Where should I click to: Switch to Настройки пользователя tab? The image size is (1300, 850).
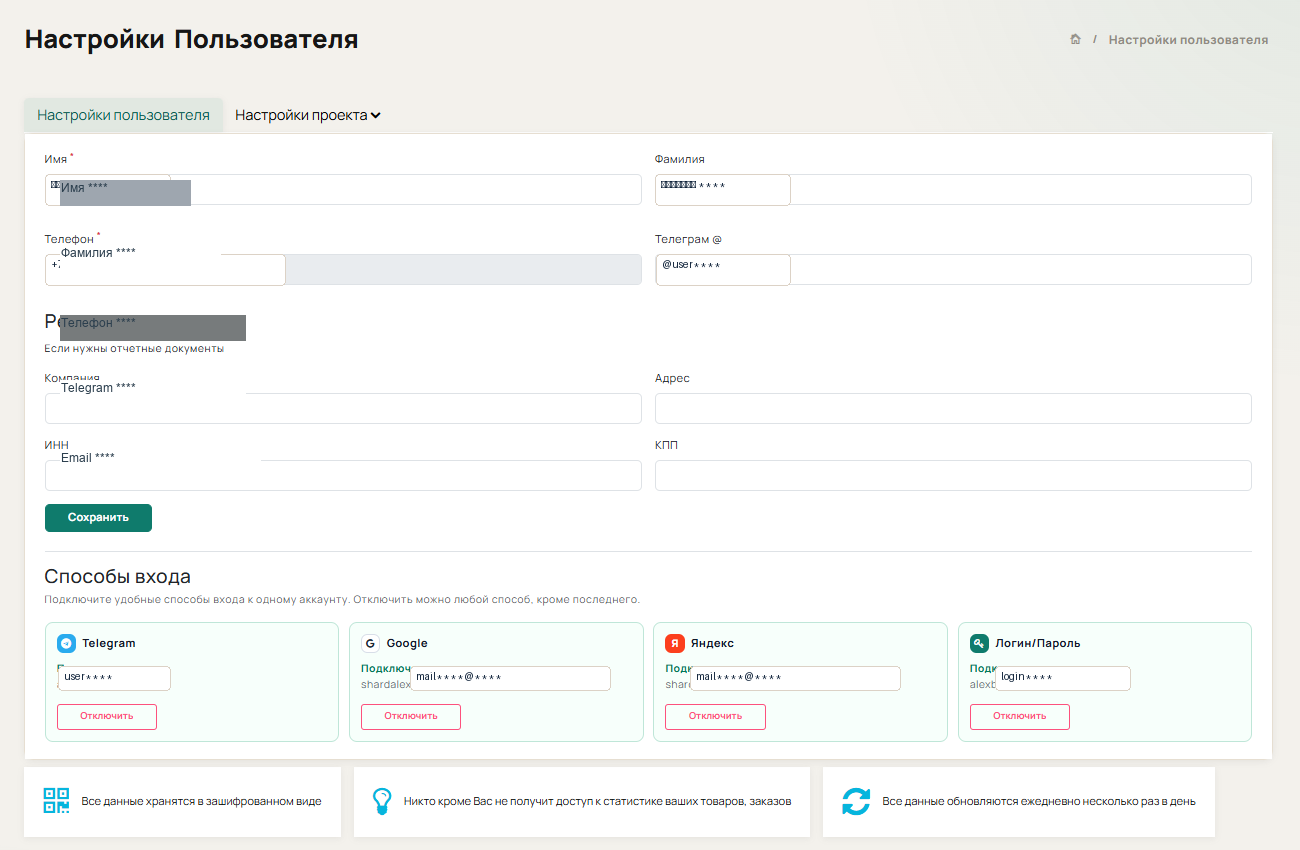123,115
